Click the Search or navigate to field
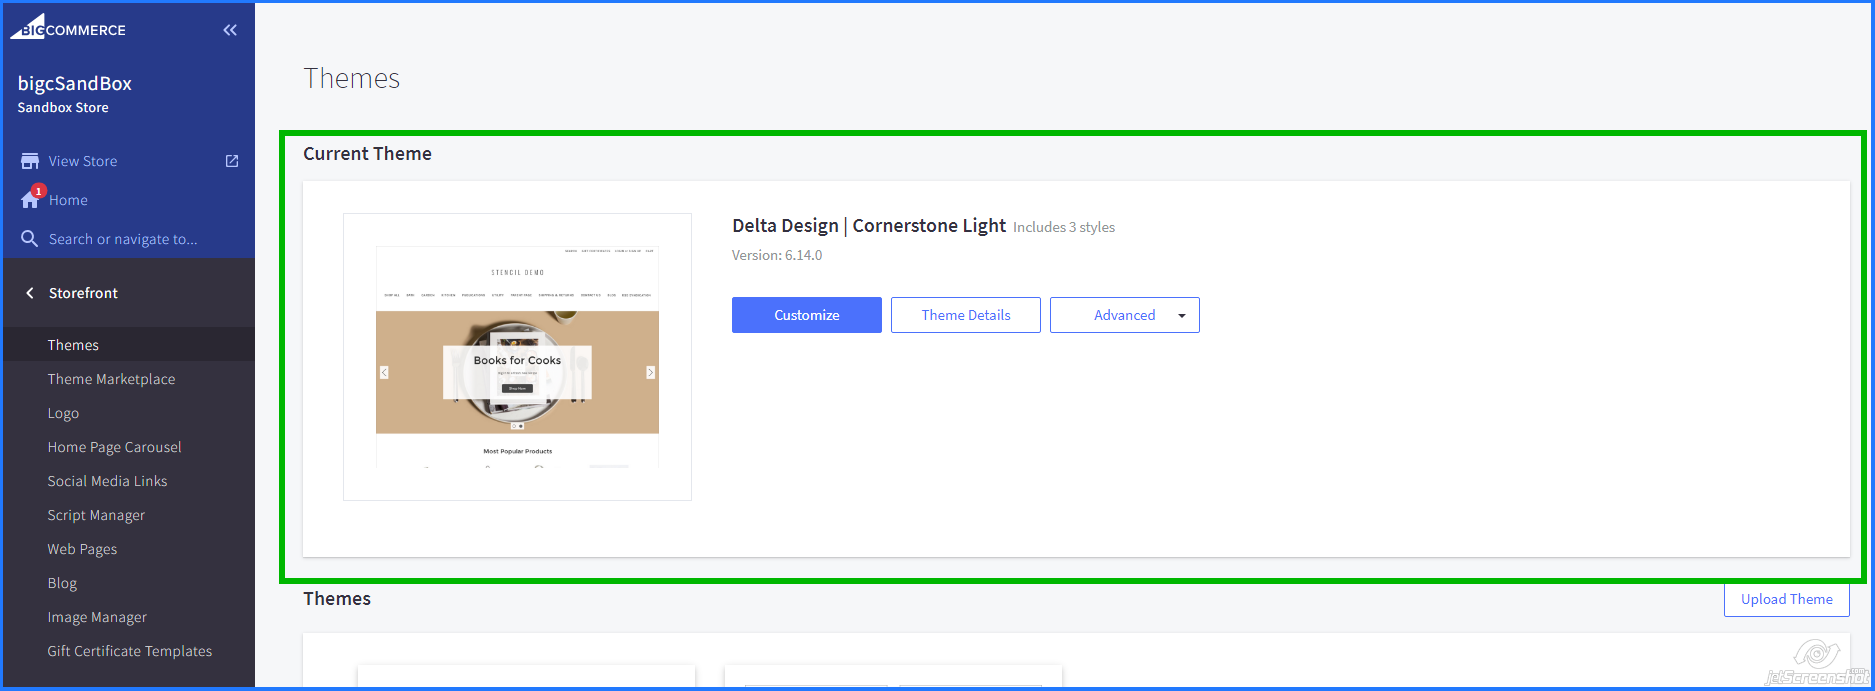The image size is (1875, 691). pos(123,239)
